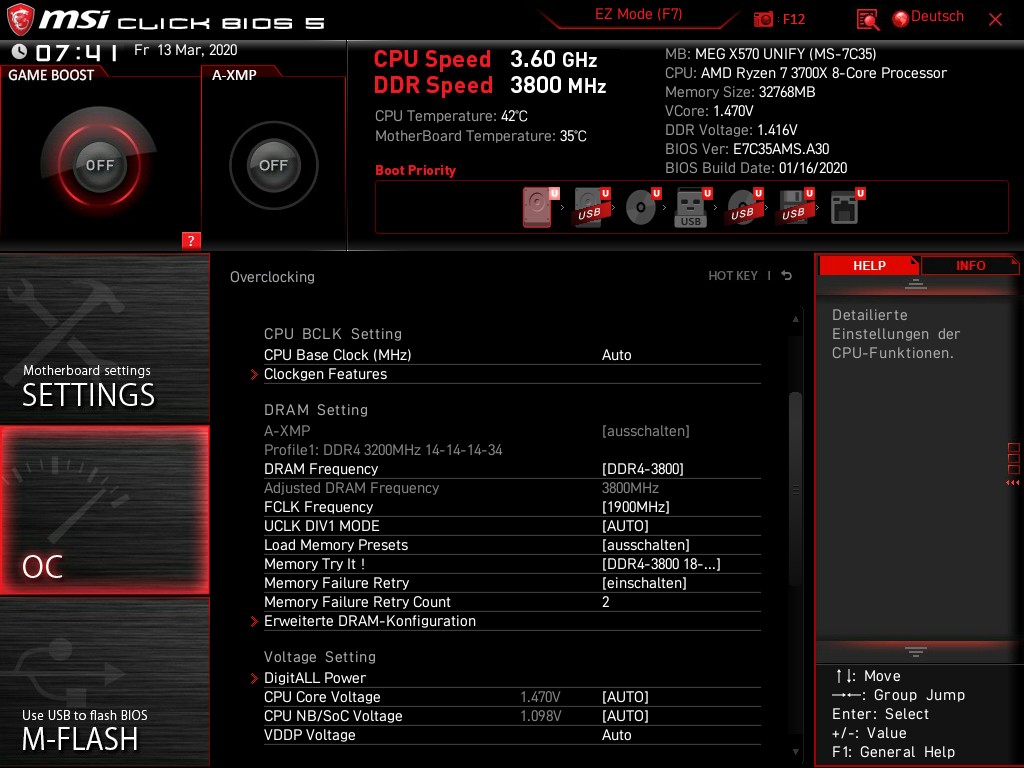Open the DRAM Frequency selection
Viewport: 1024px width, 768px height.
(650, 468)
